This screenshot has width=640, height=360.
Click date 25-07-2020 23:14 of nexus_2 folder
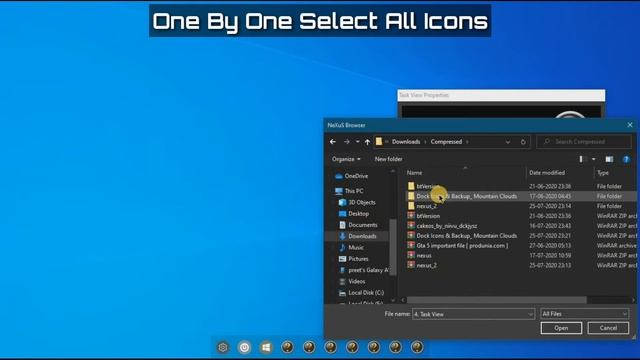(x=550, y=206)
